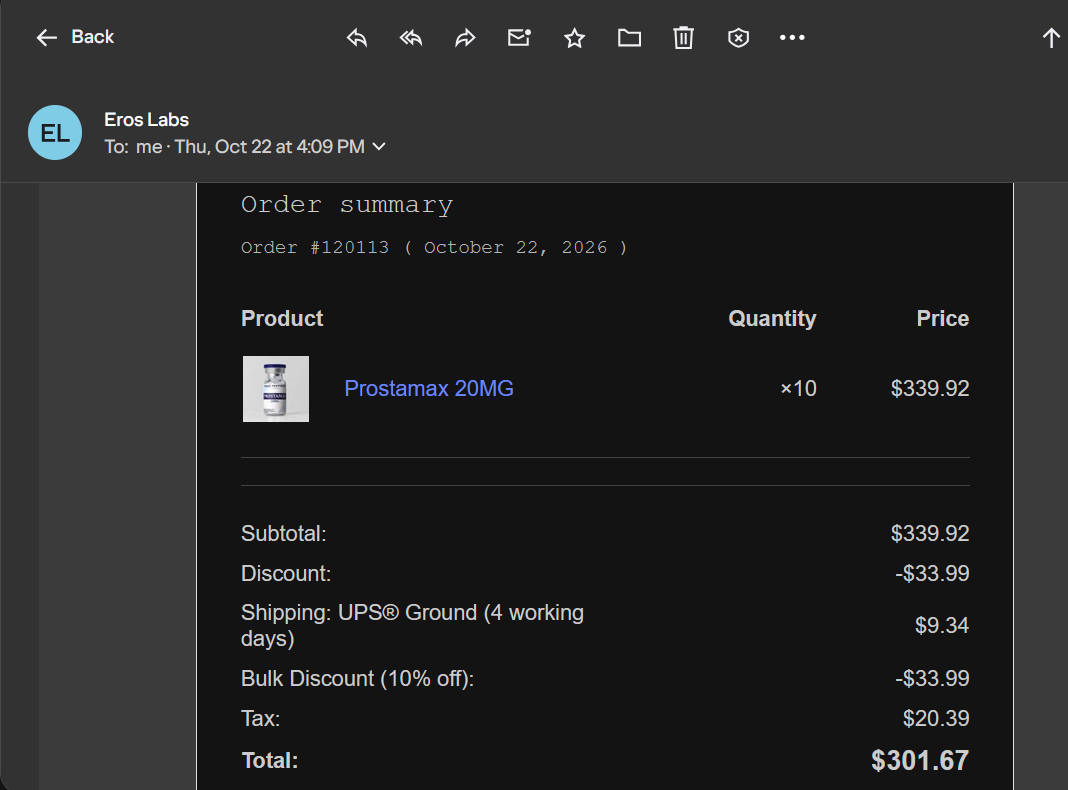Open the Prostamax 20MG product link
1068x790 pixels.
429,388
